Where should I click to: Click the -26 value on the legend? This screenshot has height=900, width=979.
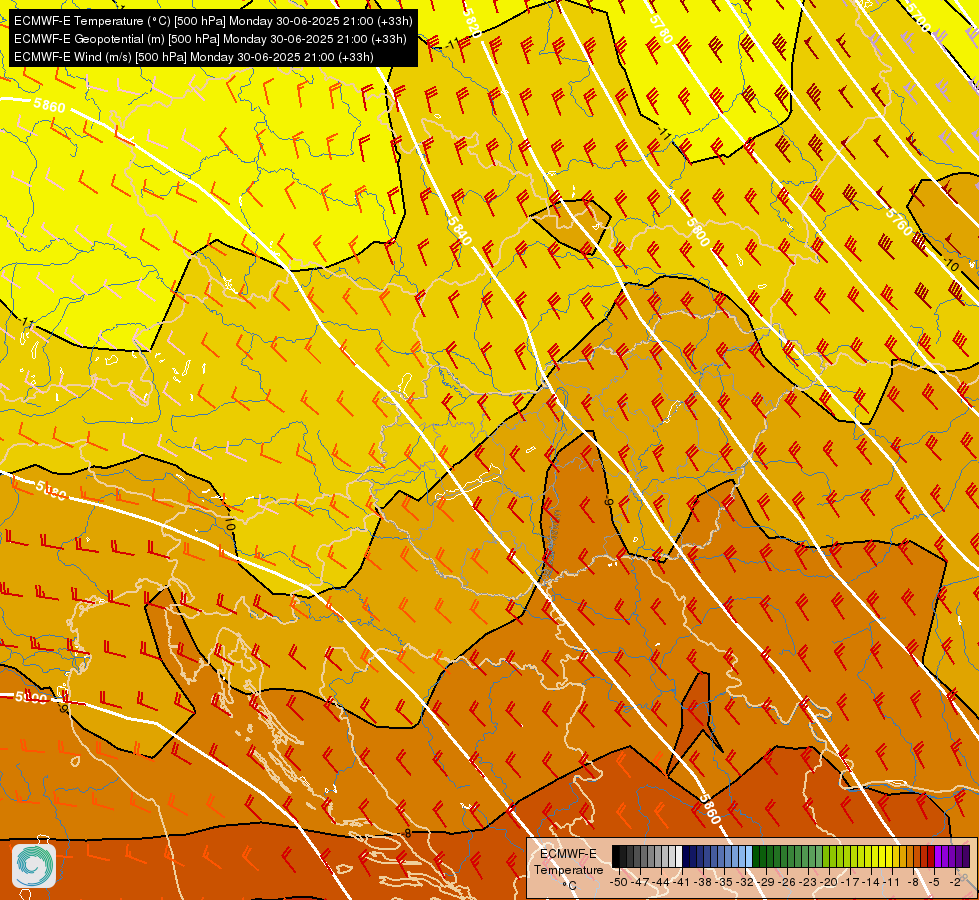pyautogui.click(x=786, y=882)
